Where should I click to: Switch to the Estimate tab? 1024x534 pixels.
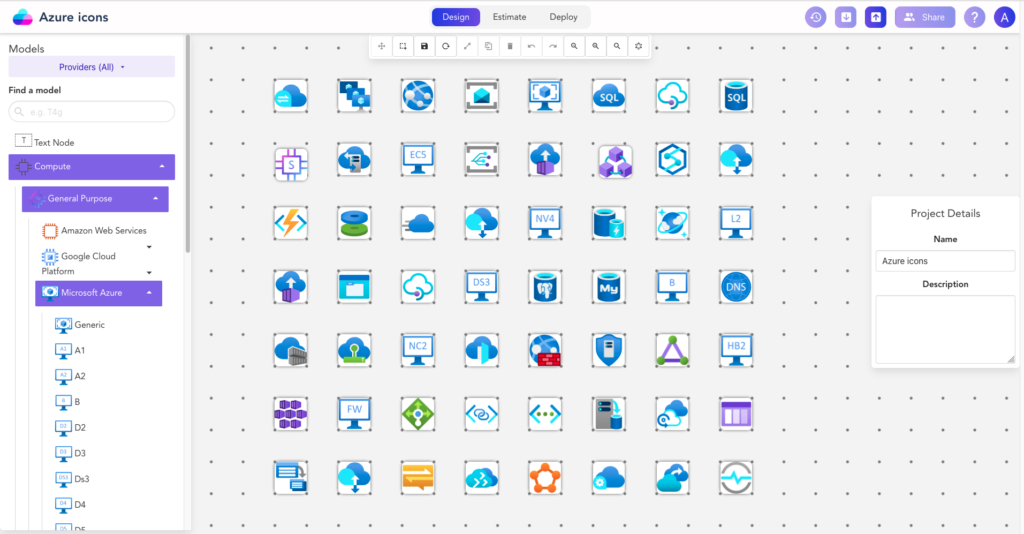pyautogui.click(x=509, y=17)
